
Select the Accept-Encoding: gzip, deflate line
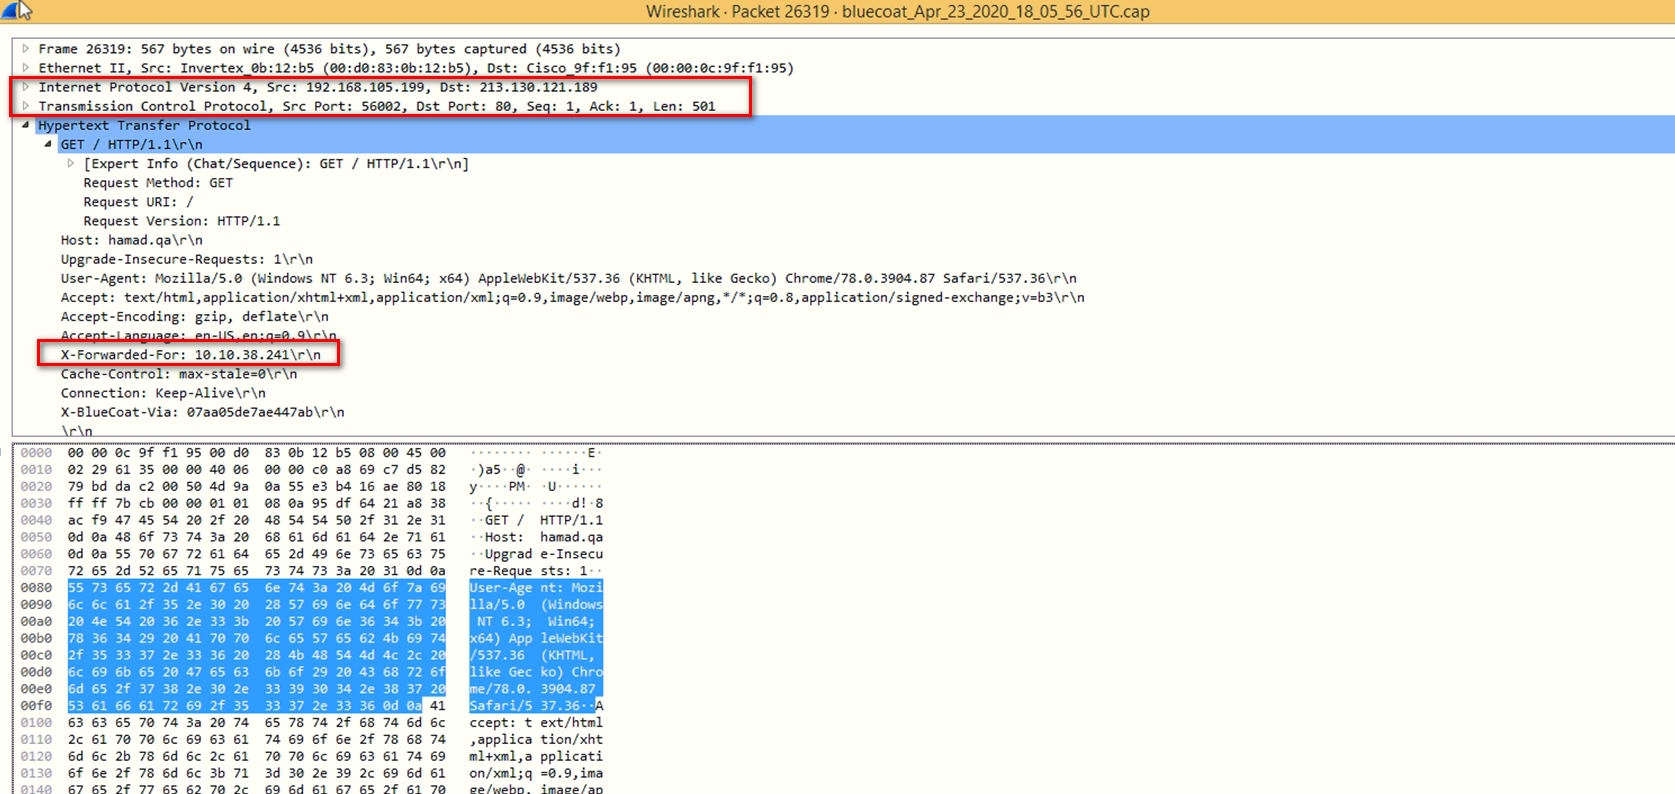click(x=194, y=316)
